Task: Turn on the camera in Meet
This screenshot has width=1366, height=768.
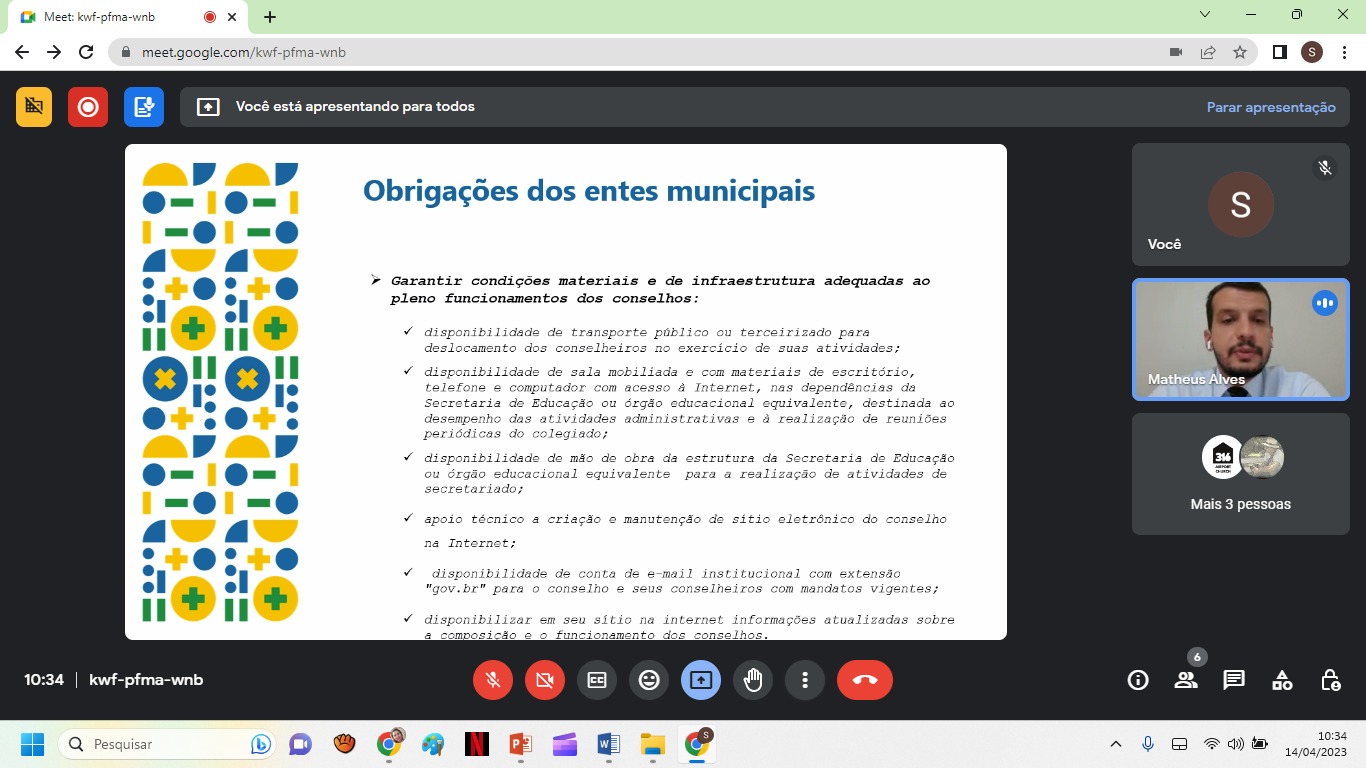Action: [545, 680]
